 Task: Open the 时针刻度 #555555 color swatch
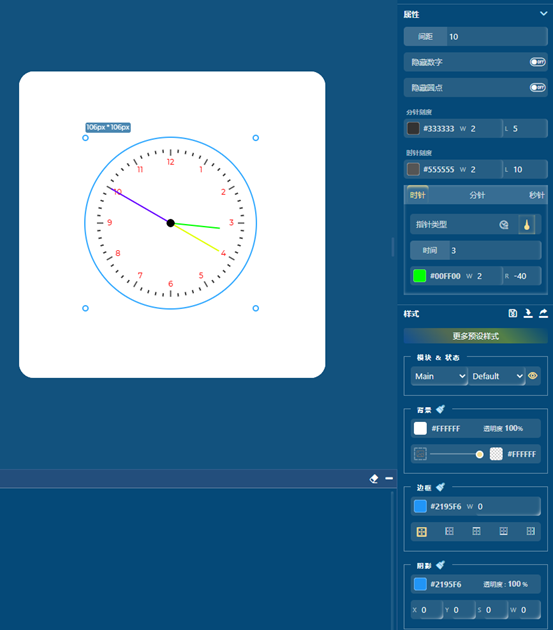[413, 169]
